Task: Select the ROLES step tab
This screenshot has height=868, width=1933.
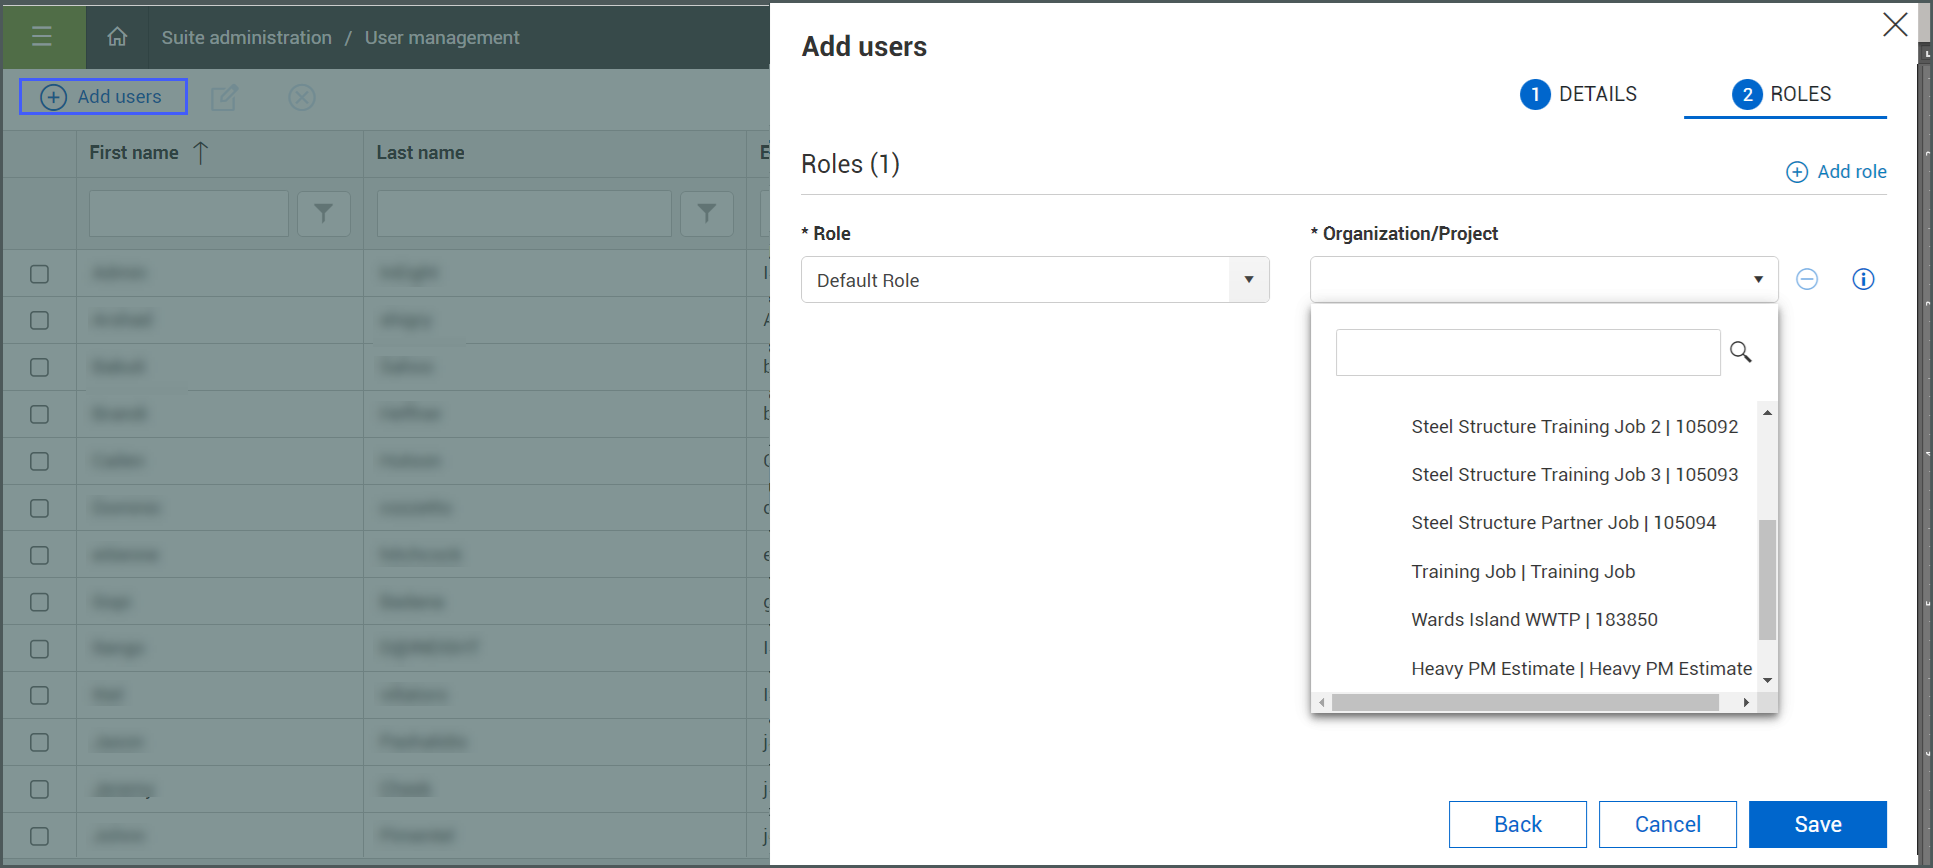Action: click(x=1783, y=94)
